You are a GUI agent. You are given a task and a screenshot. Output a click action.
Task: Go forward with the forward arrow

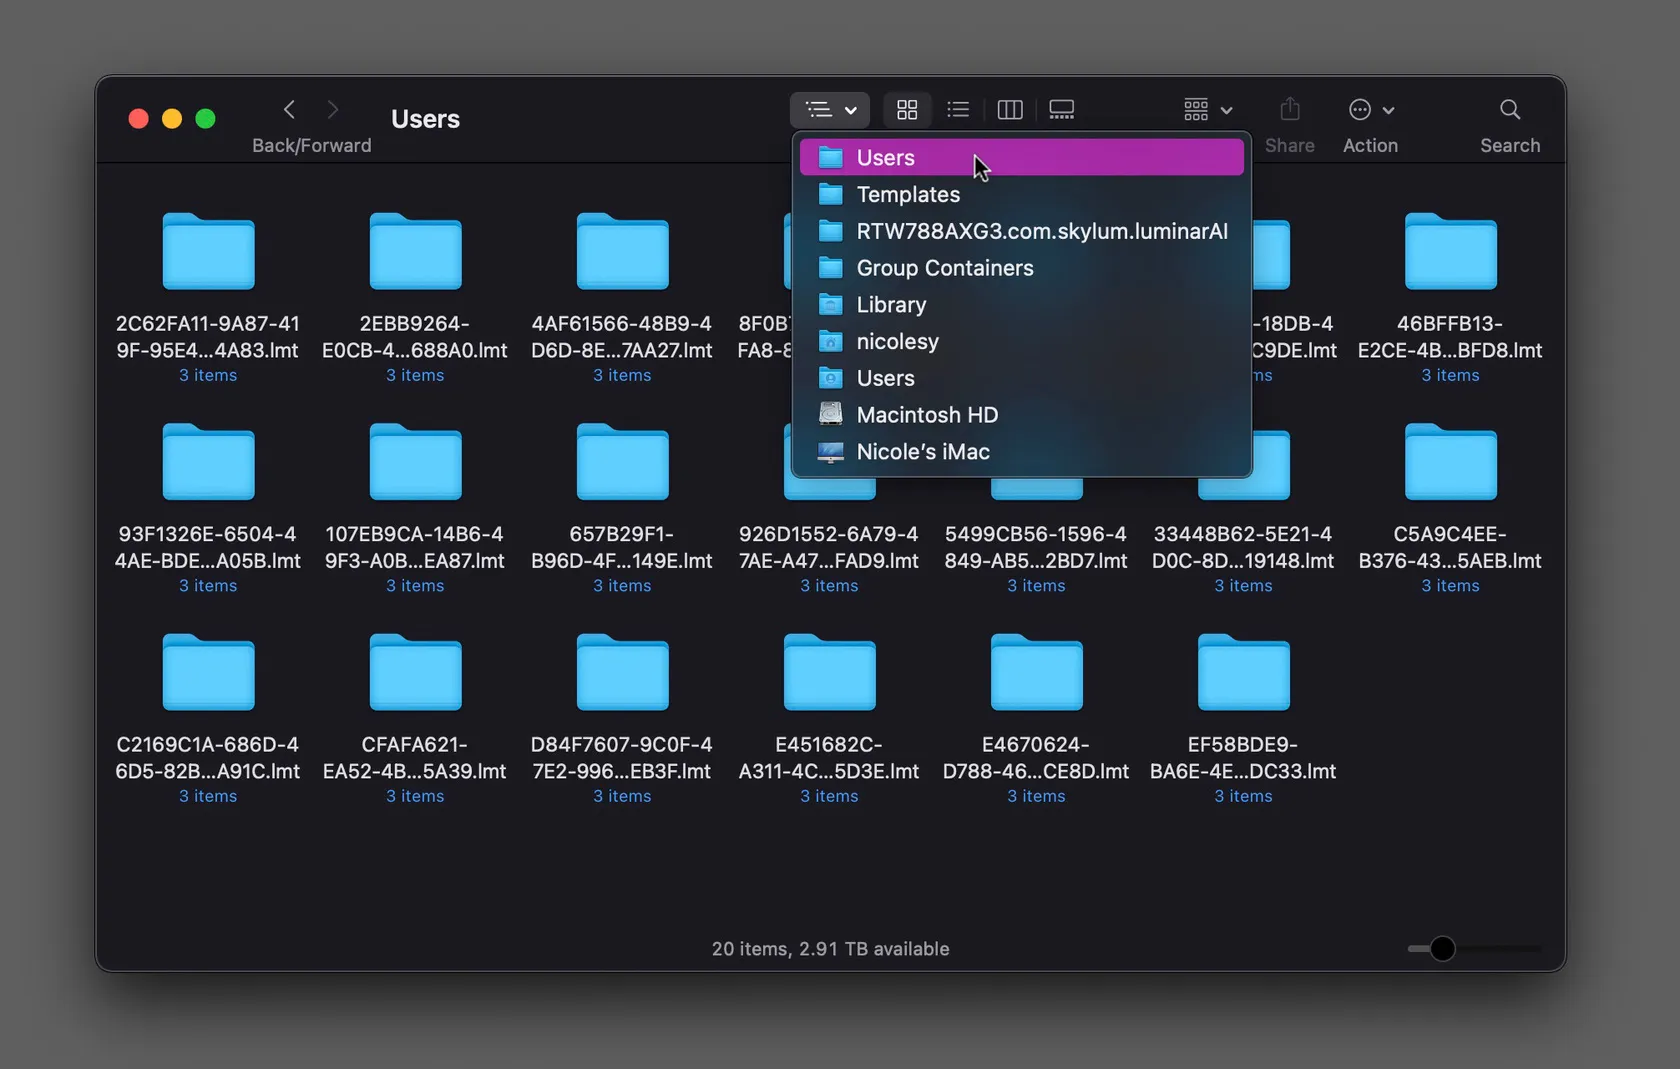click(x=333, y=110)
